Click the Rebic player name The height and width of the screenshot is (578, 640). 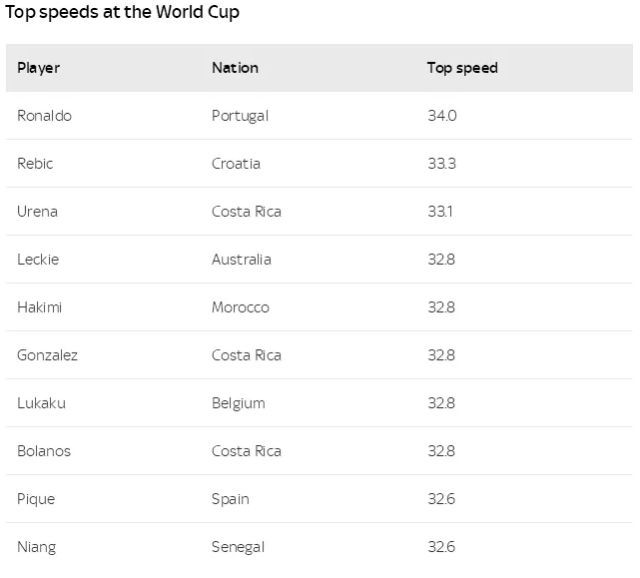pyautogui.click(x=35, y=164)
